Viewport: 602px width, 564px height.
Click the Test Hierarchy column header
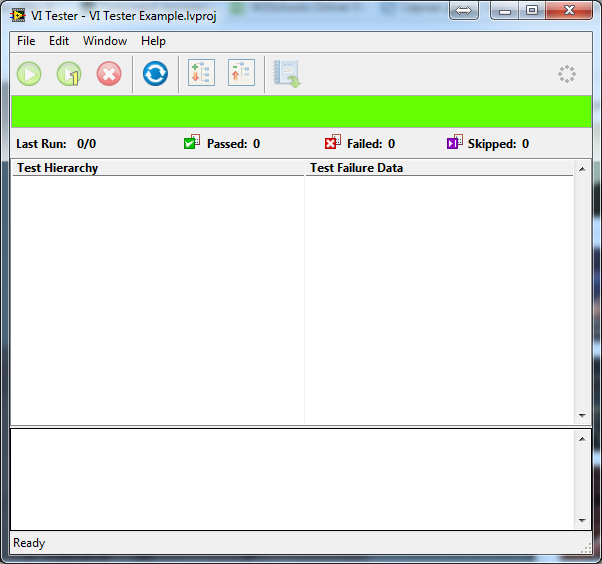pos(158,168)
